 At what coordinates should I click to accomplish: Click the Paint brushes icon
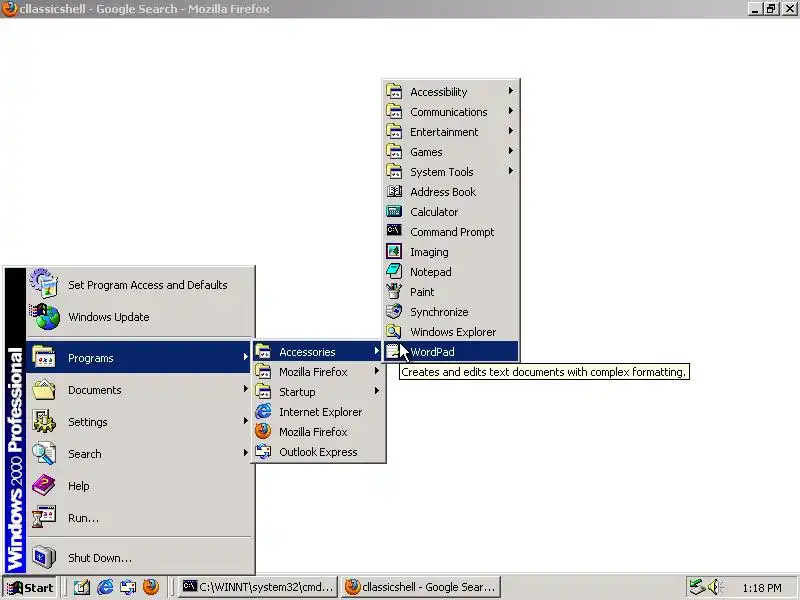click(x=393, y=291)
